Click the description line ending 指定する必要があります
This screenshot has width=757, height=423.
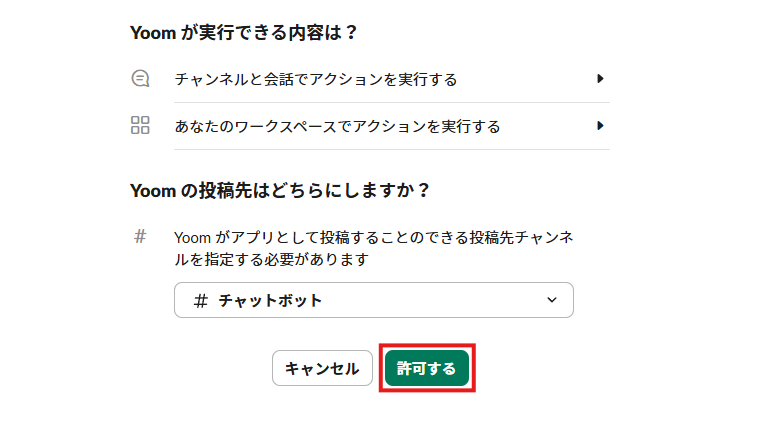coord(271,259)
